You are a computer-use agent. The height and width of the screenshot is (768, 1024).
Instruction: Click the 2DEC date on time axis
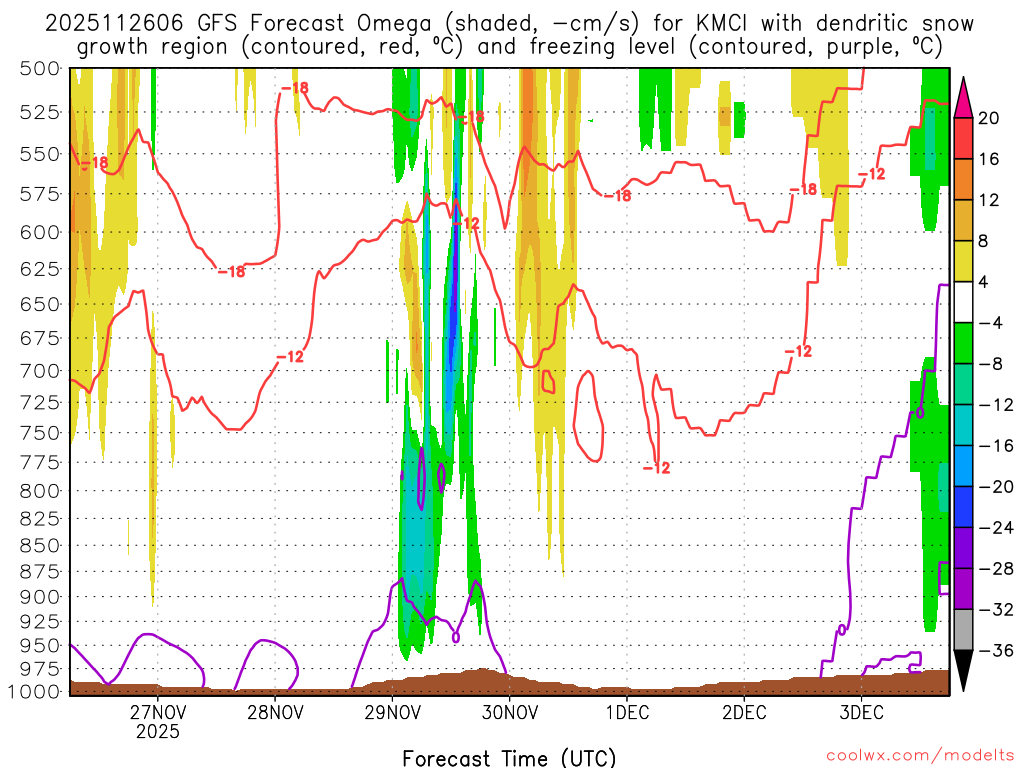744,712
